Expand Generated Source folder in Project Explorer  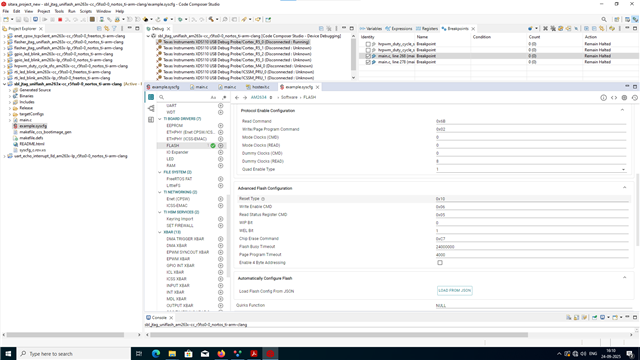tap(10, 90)
